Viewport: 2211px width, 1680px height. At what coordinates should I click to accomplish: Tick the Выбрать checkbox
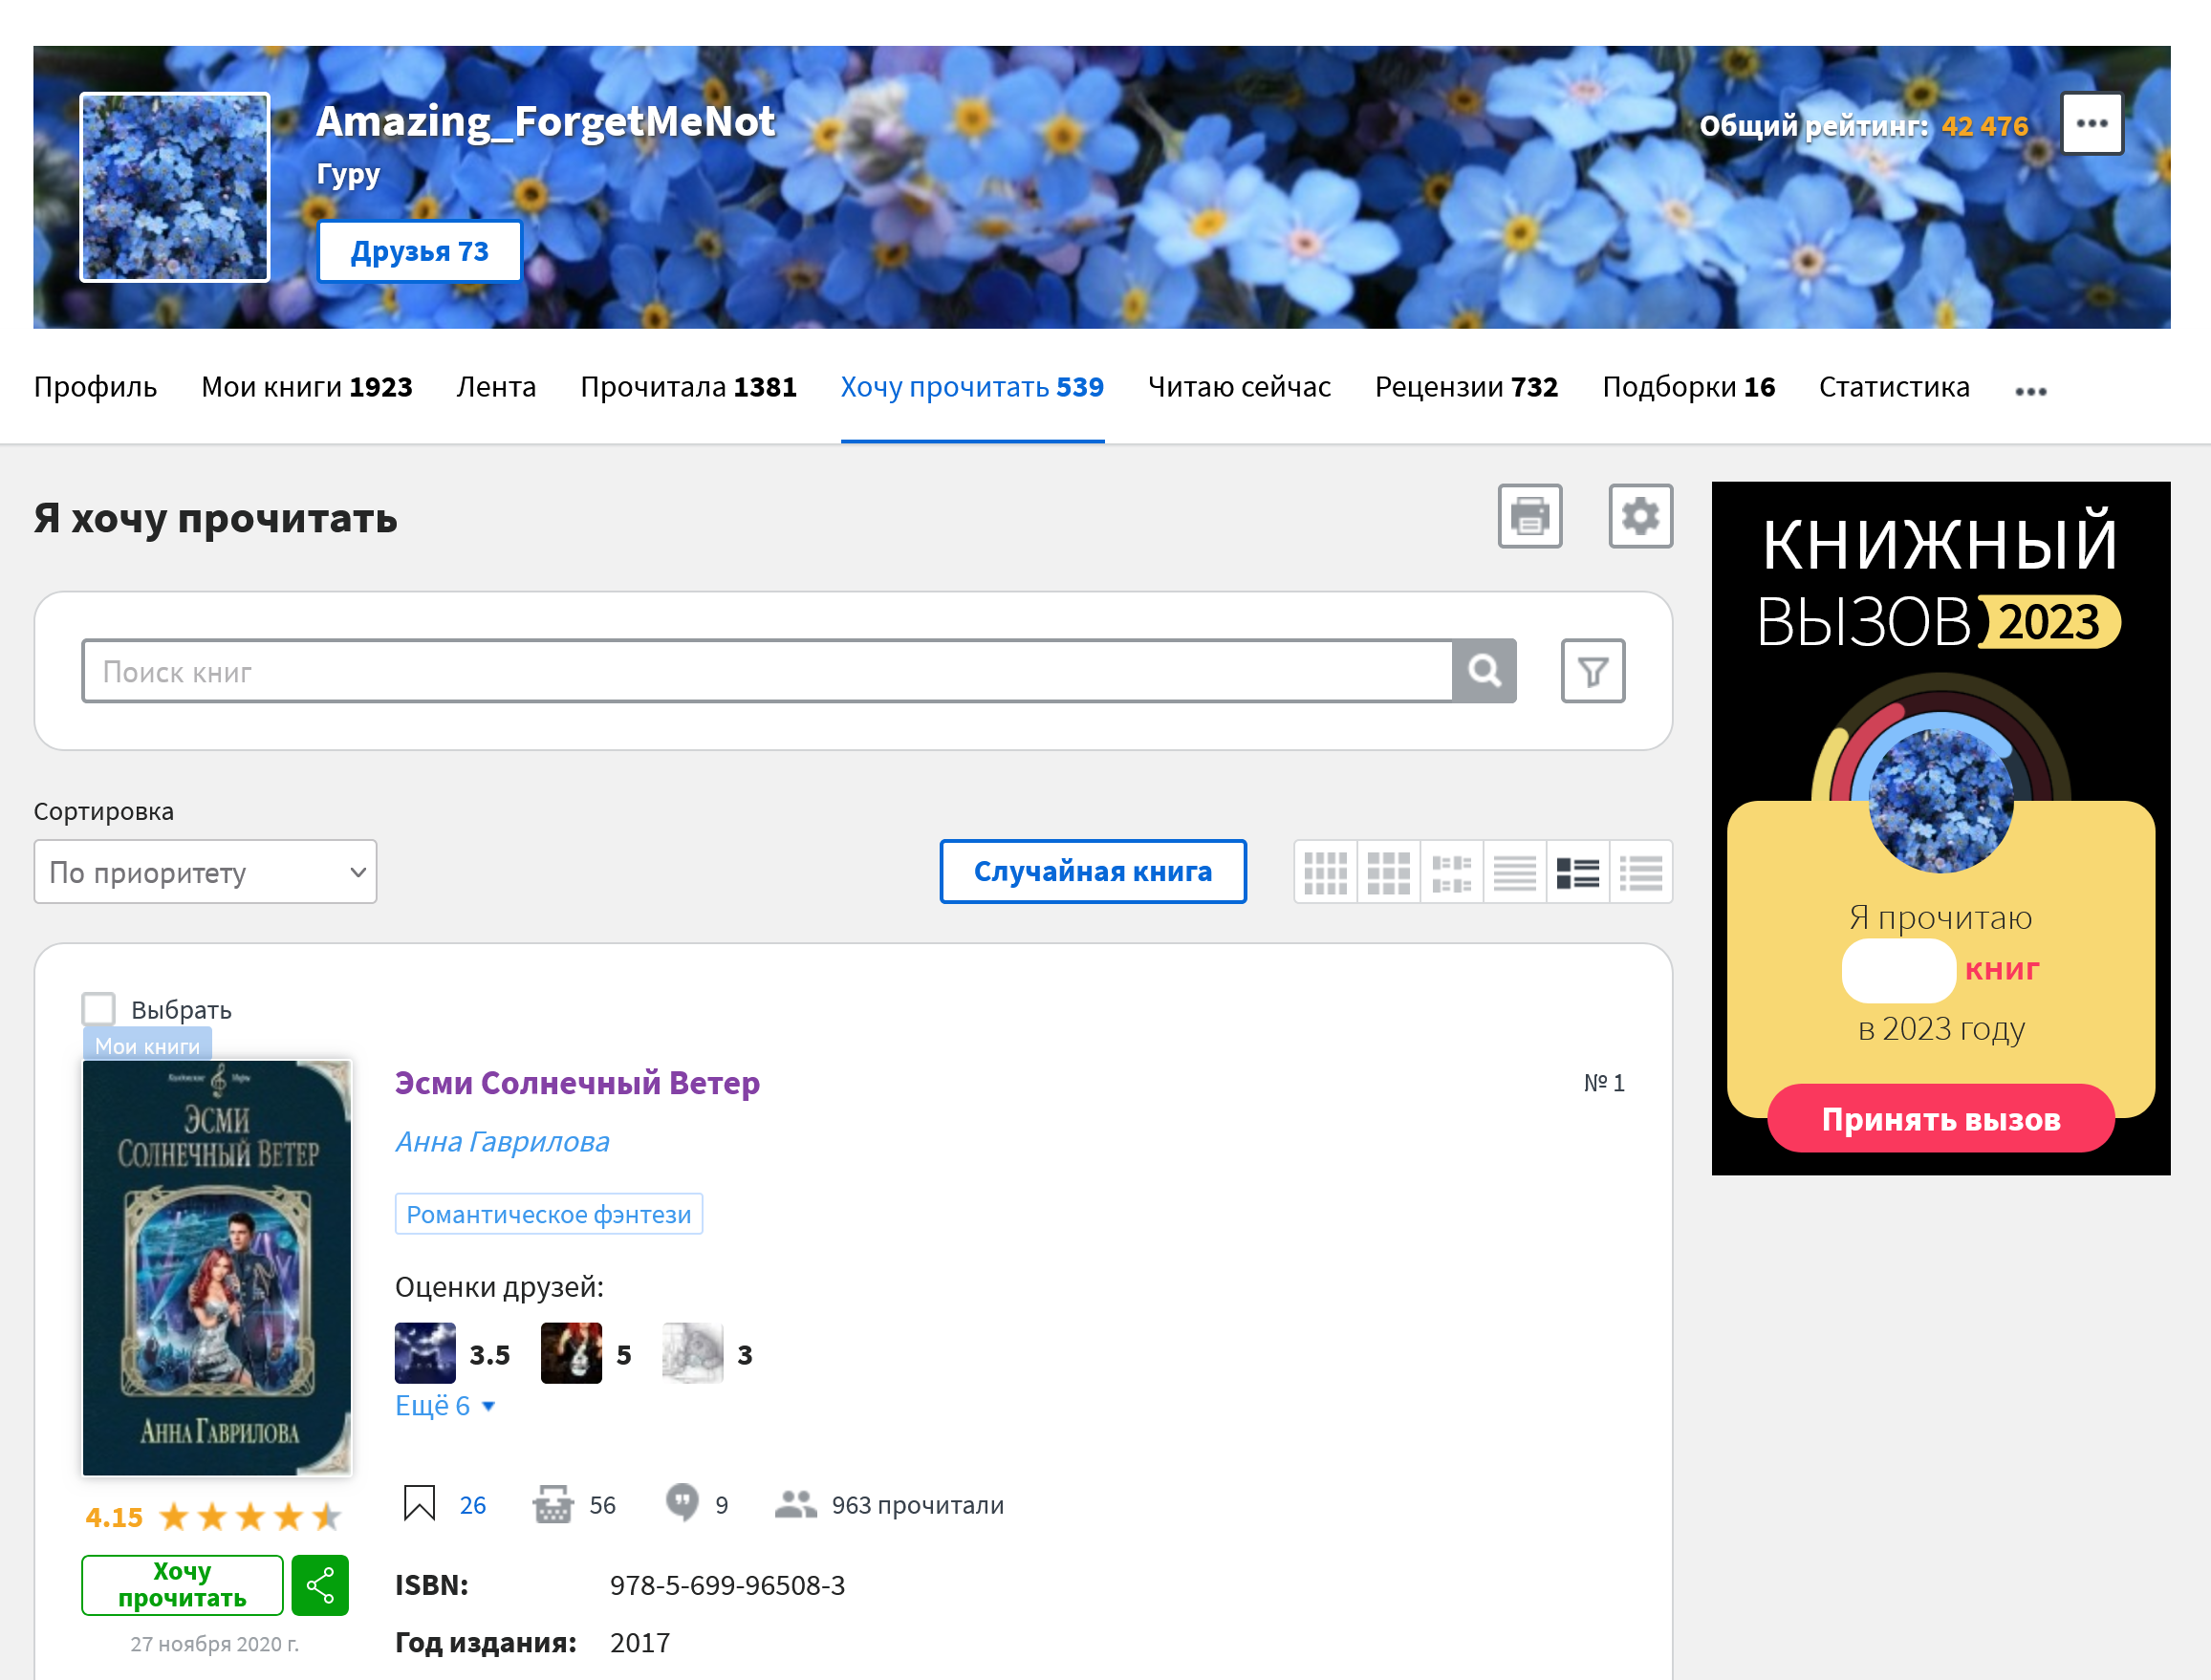(x=98, y=1008)
